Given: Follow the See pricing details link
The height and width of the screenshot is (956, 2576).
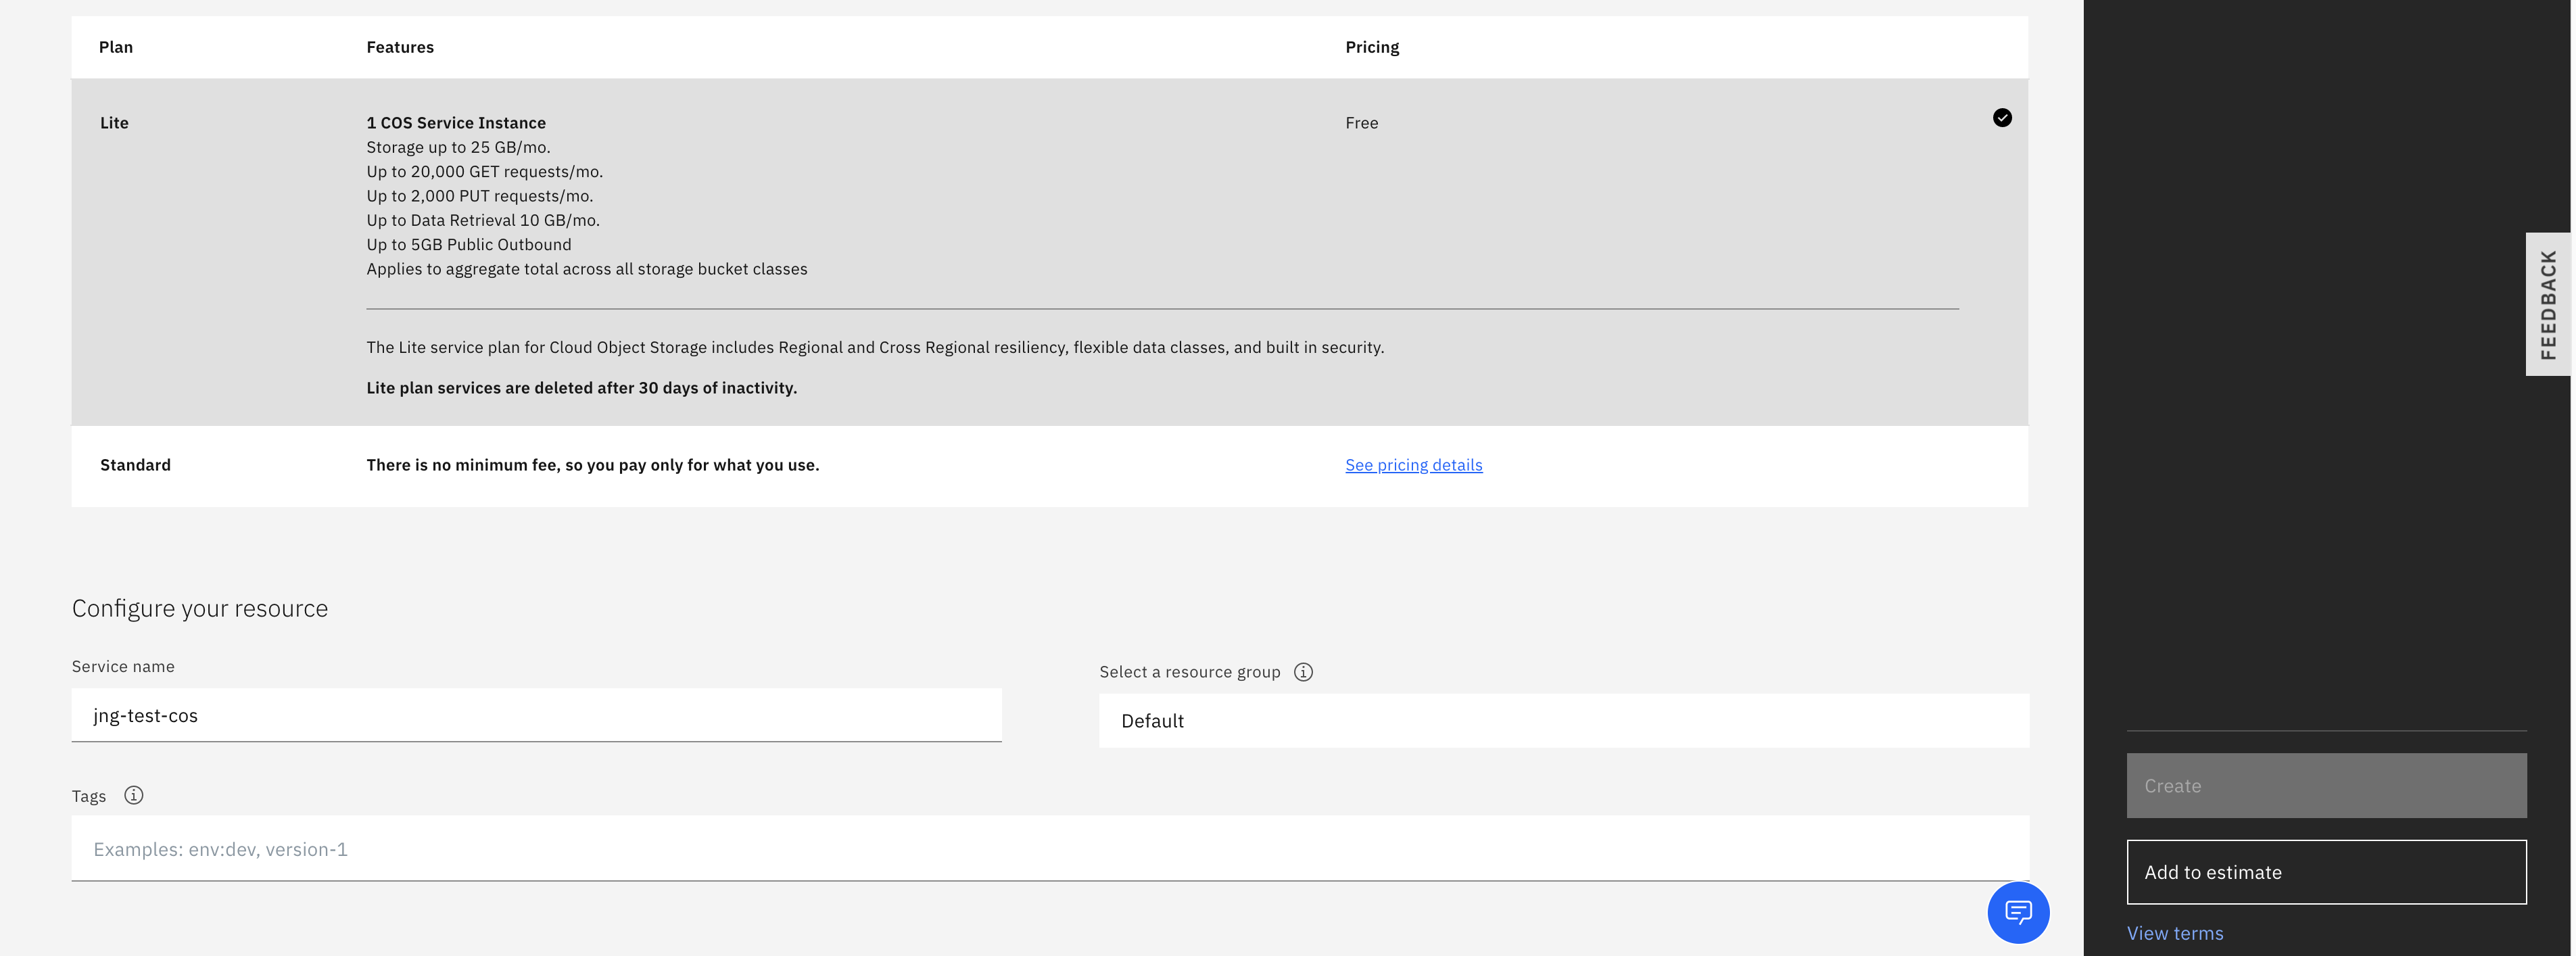Looking at the screenshot, I should pos(1413,465).
